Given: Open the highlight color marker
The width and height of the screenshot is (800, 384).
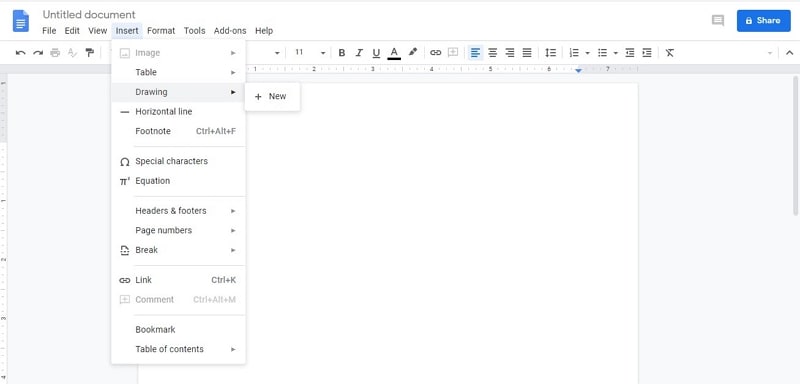Looking at the screenshot, I should point(413,53).
